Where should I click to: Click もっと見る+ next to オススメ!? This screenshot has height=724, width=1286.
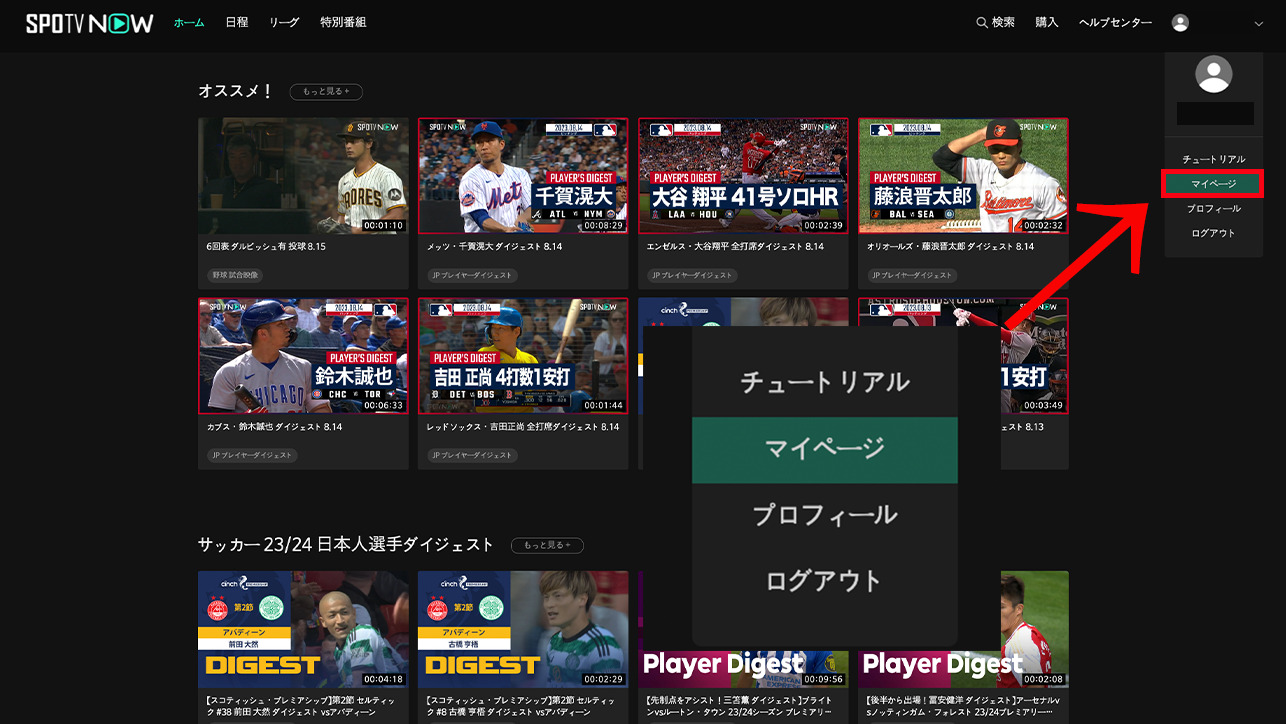click(328, 91)
